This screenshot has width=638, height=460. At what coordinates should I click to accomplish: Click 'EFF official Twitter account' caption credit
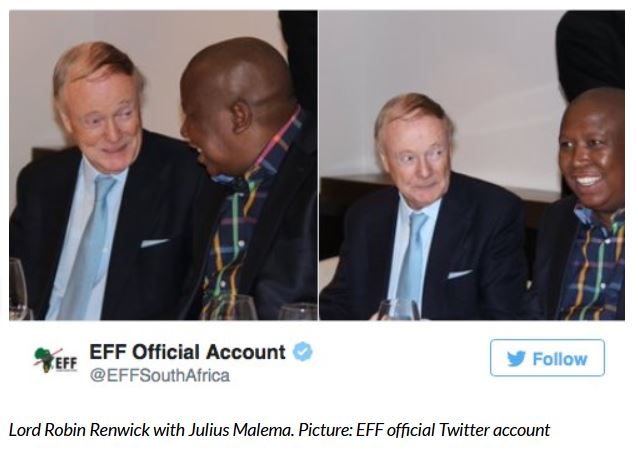tap(453, 430)
